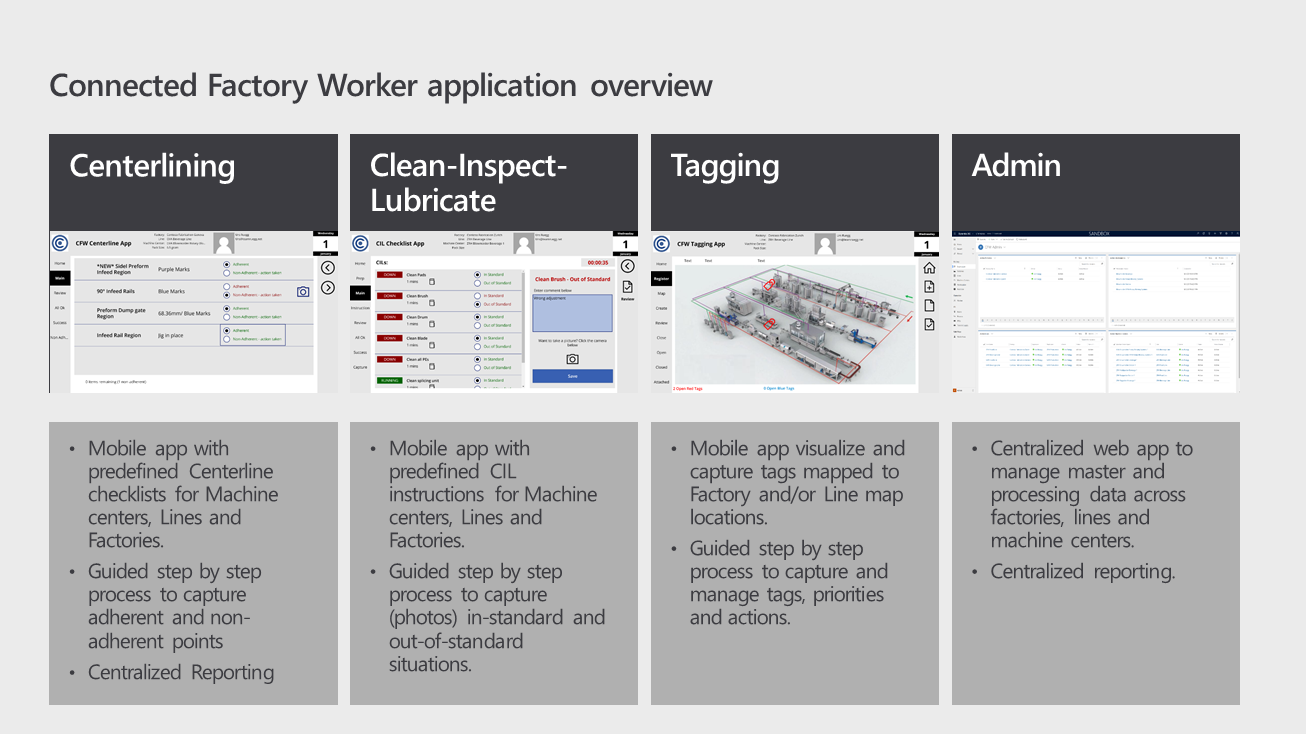Click the clipboard icon on the Clean Drum row
The height and width of the screenshot is (734, 1306).
(x=432, y=324)
